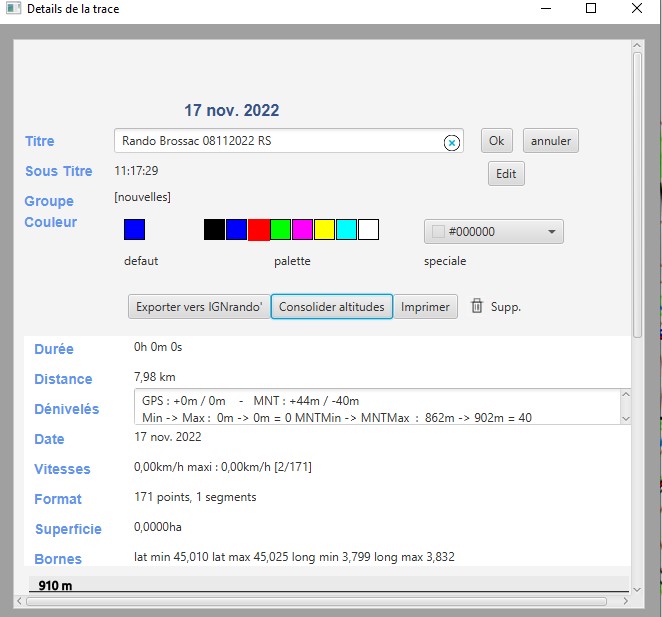Clear the Titre field with the X icon
This screenshot has height=617, width=662.
click(451, 142)
